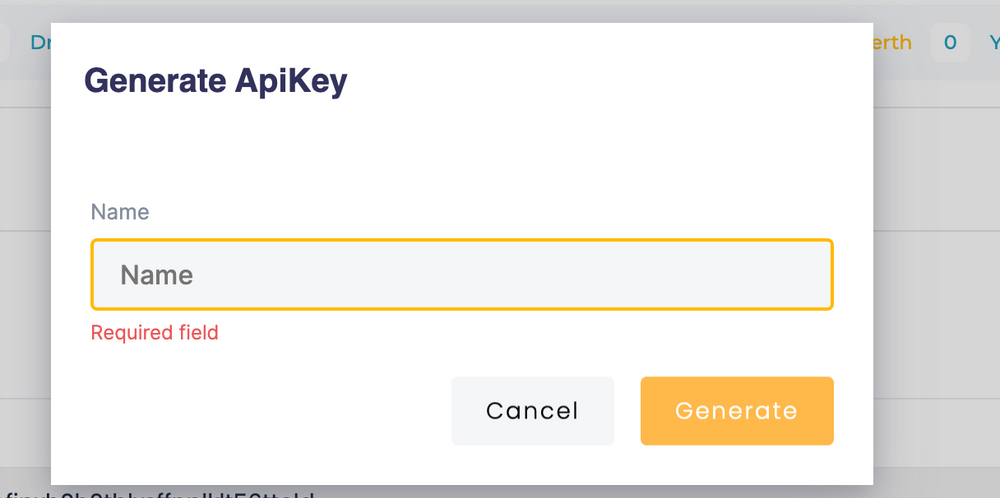Click the Generate ApiKey dialog heading
Viewport: 1000px width, 498px height.
(x=216, y=82)
